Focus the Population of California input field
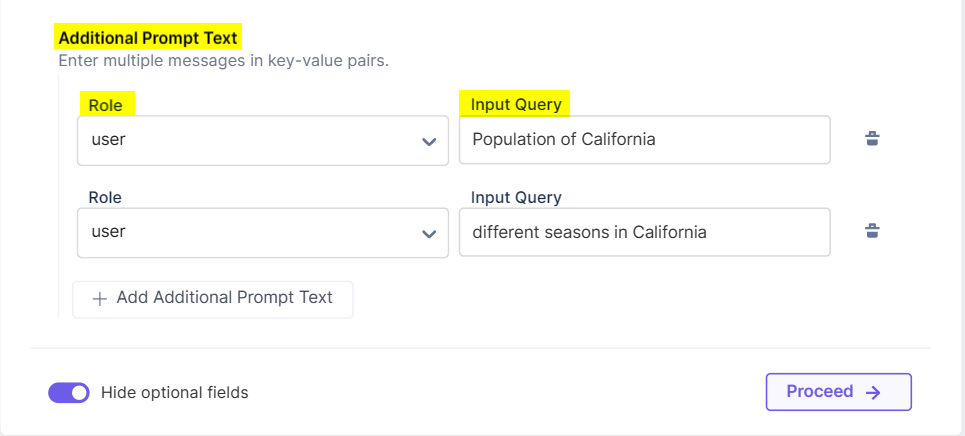 (644, 140)
